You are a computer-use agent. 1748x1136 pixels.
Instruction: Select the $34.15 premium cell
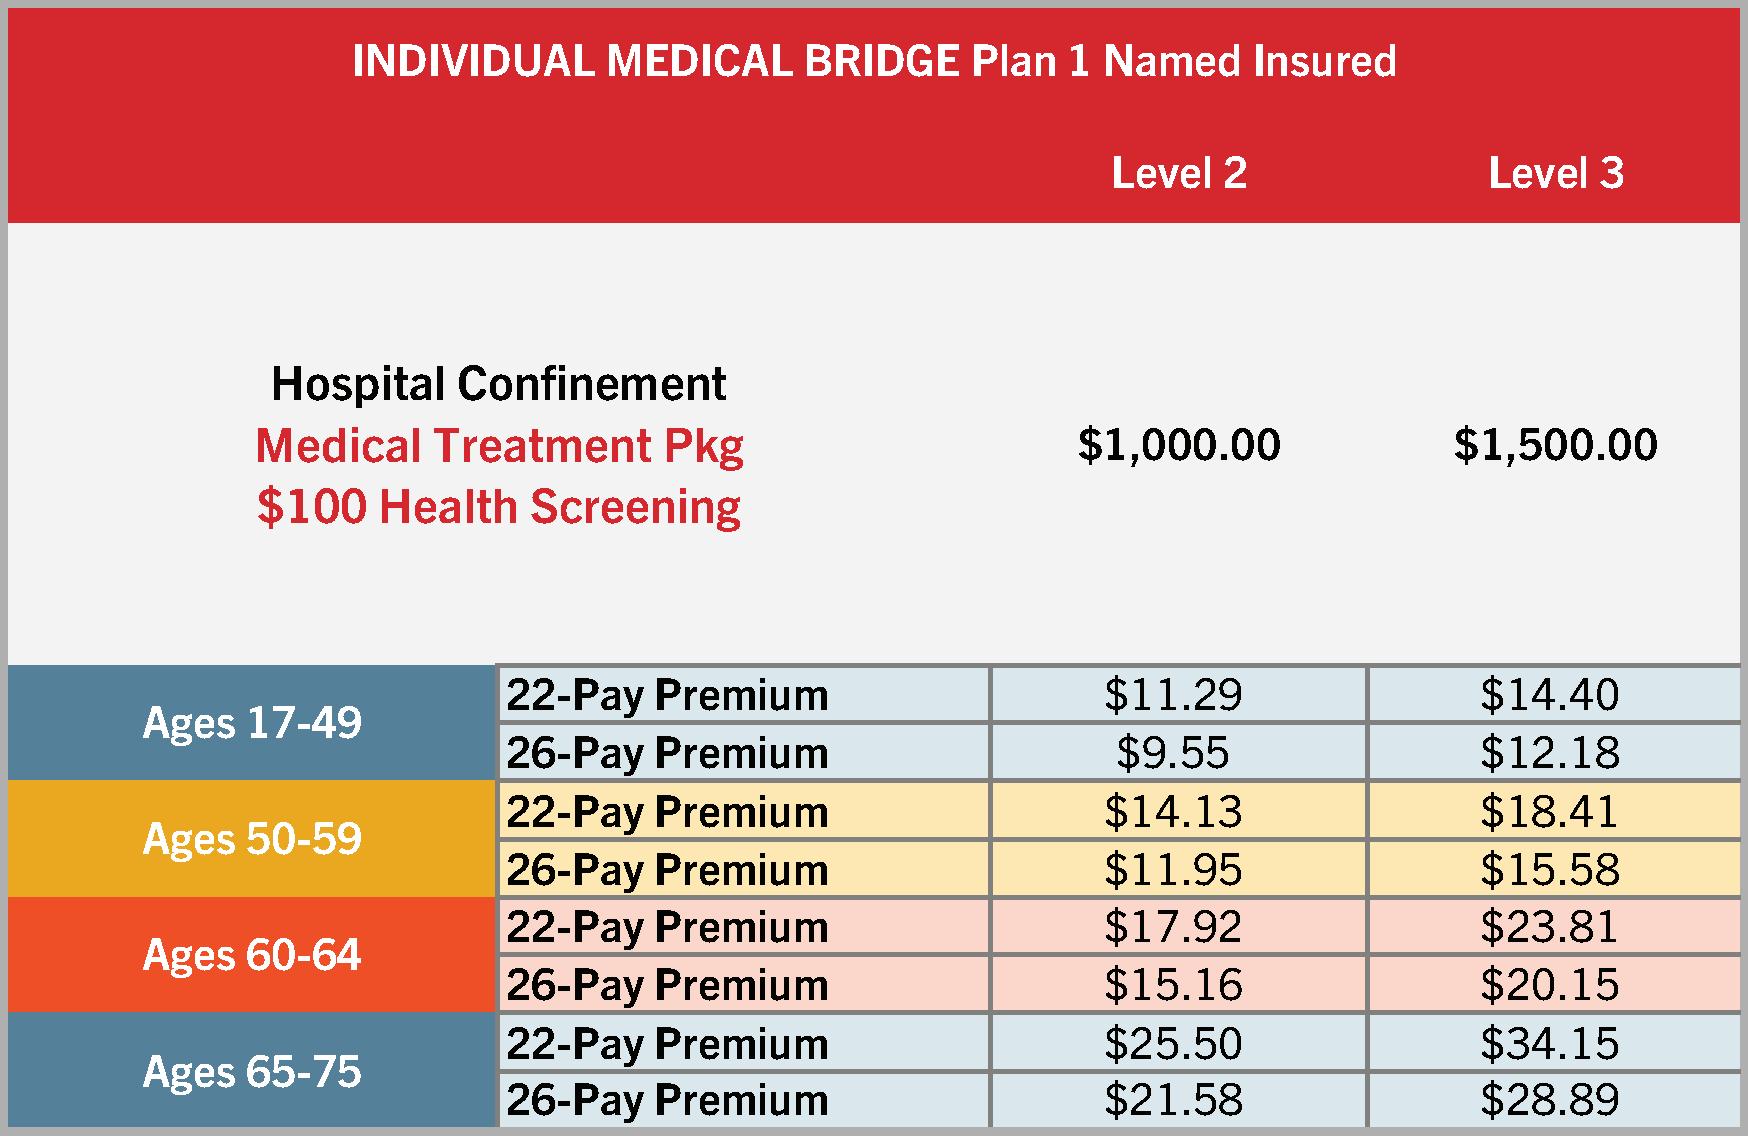1549,1043
